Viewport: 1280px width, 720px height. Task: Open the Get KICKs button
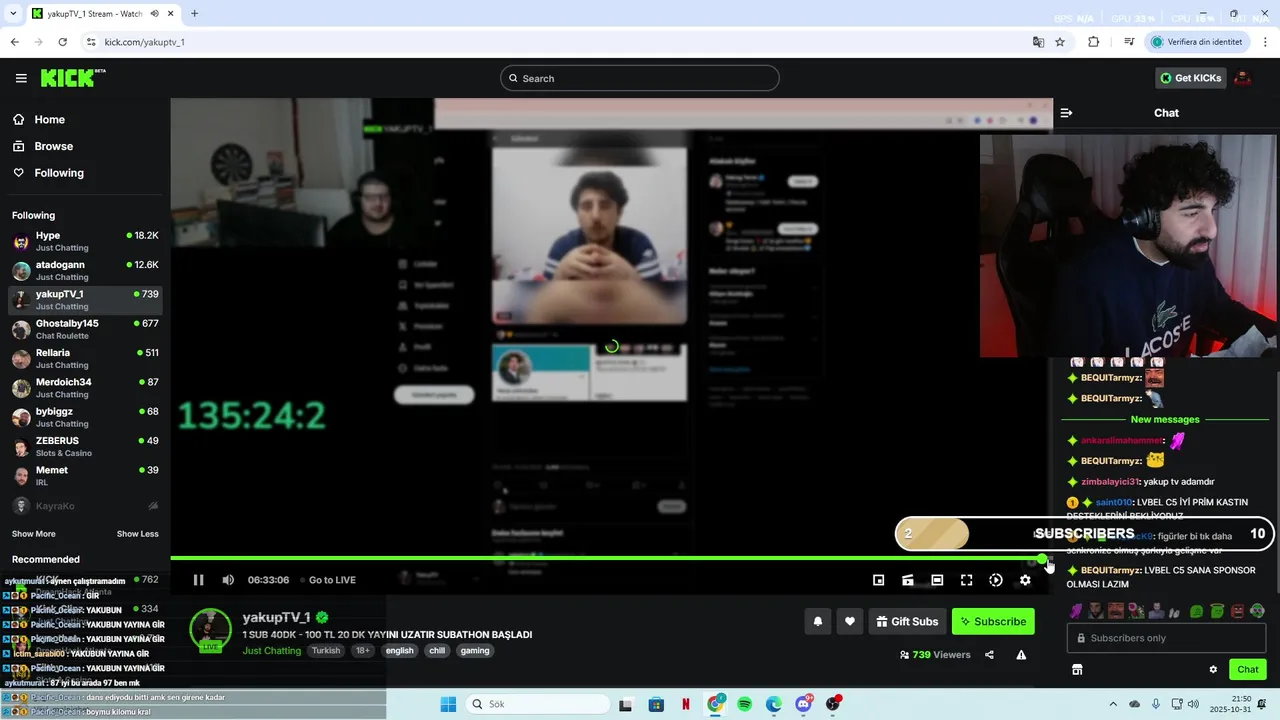point(1190,78)
